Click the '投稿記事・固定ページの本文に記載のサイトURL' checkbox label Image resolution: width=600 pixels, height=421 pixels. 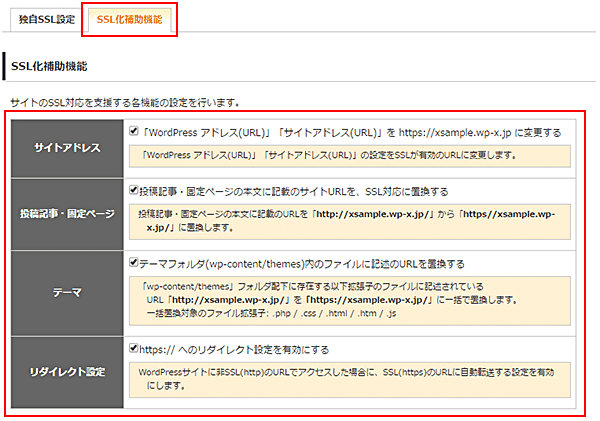295,190
